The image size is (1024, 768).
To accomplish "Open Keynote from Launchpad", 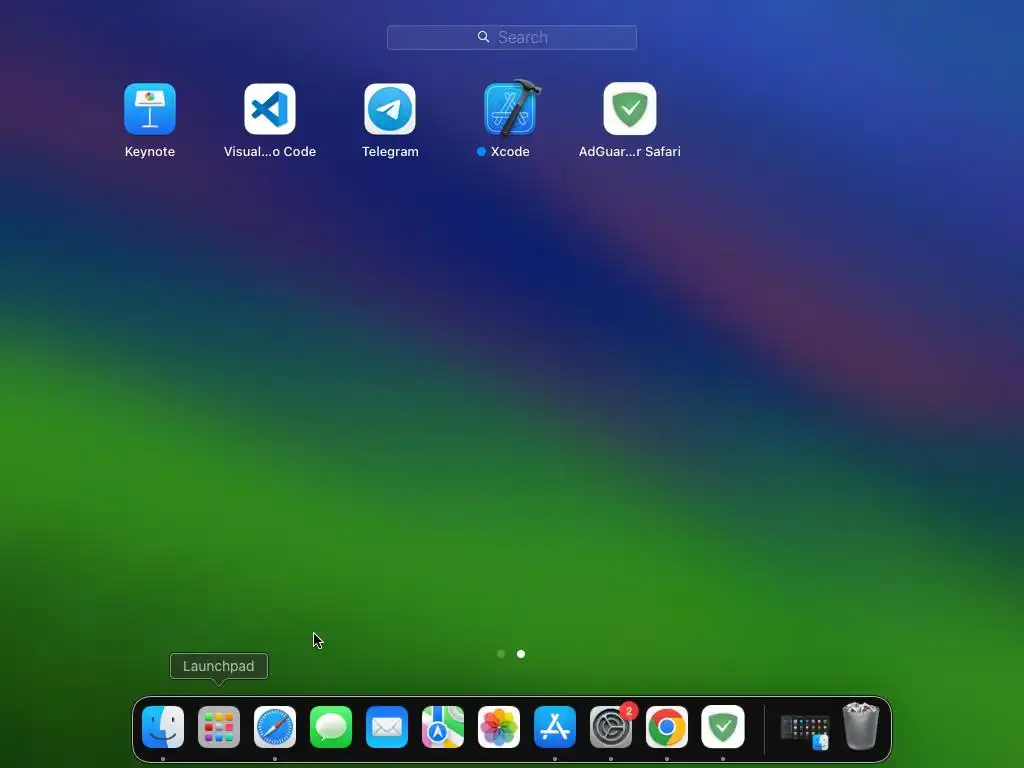I will [150, 109].
